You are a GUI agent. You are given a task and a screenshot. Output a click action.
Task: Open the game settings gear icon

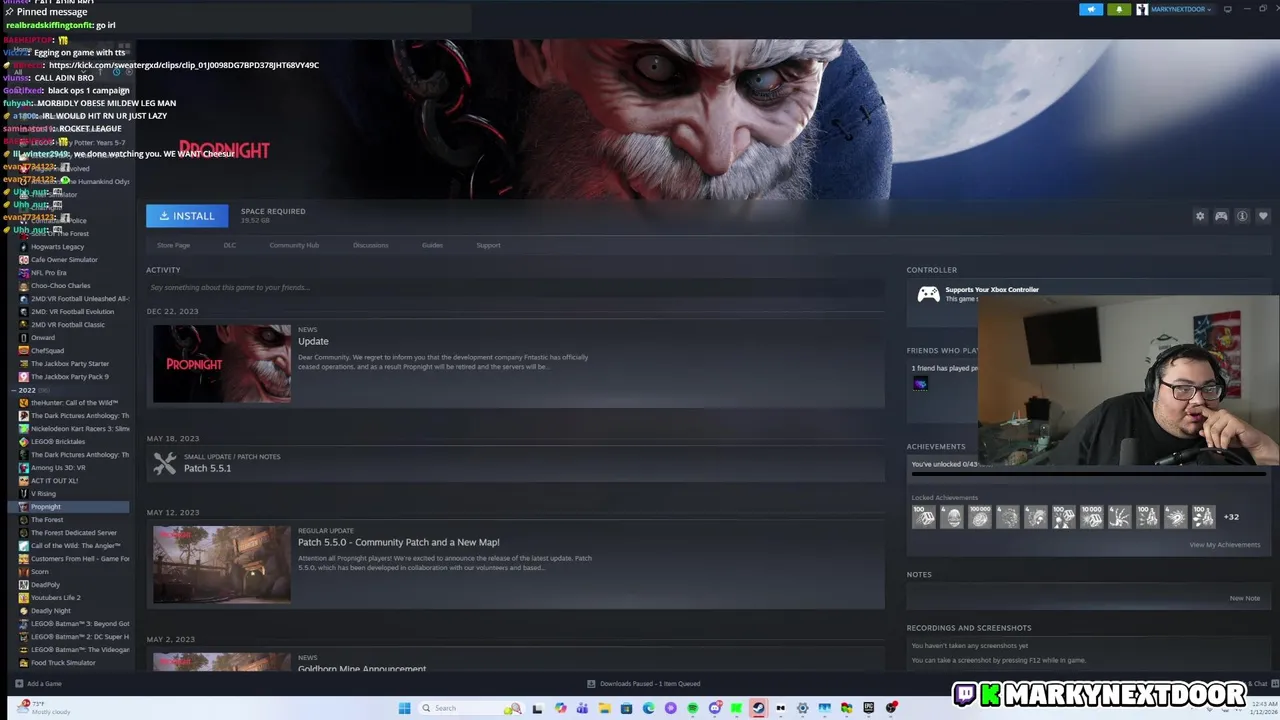pos(1200,216)
